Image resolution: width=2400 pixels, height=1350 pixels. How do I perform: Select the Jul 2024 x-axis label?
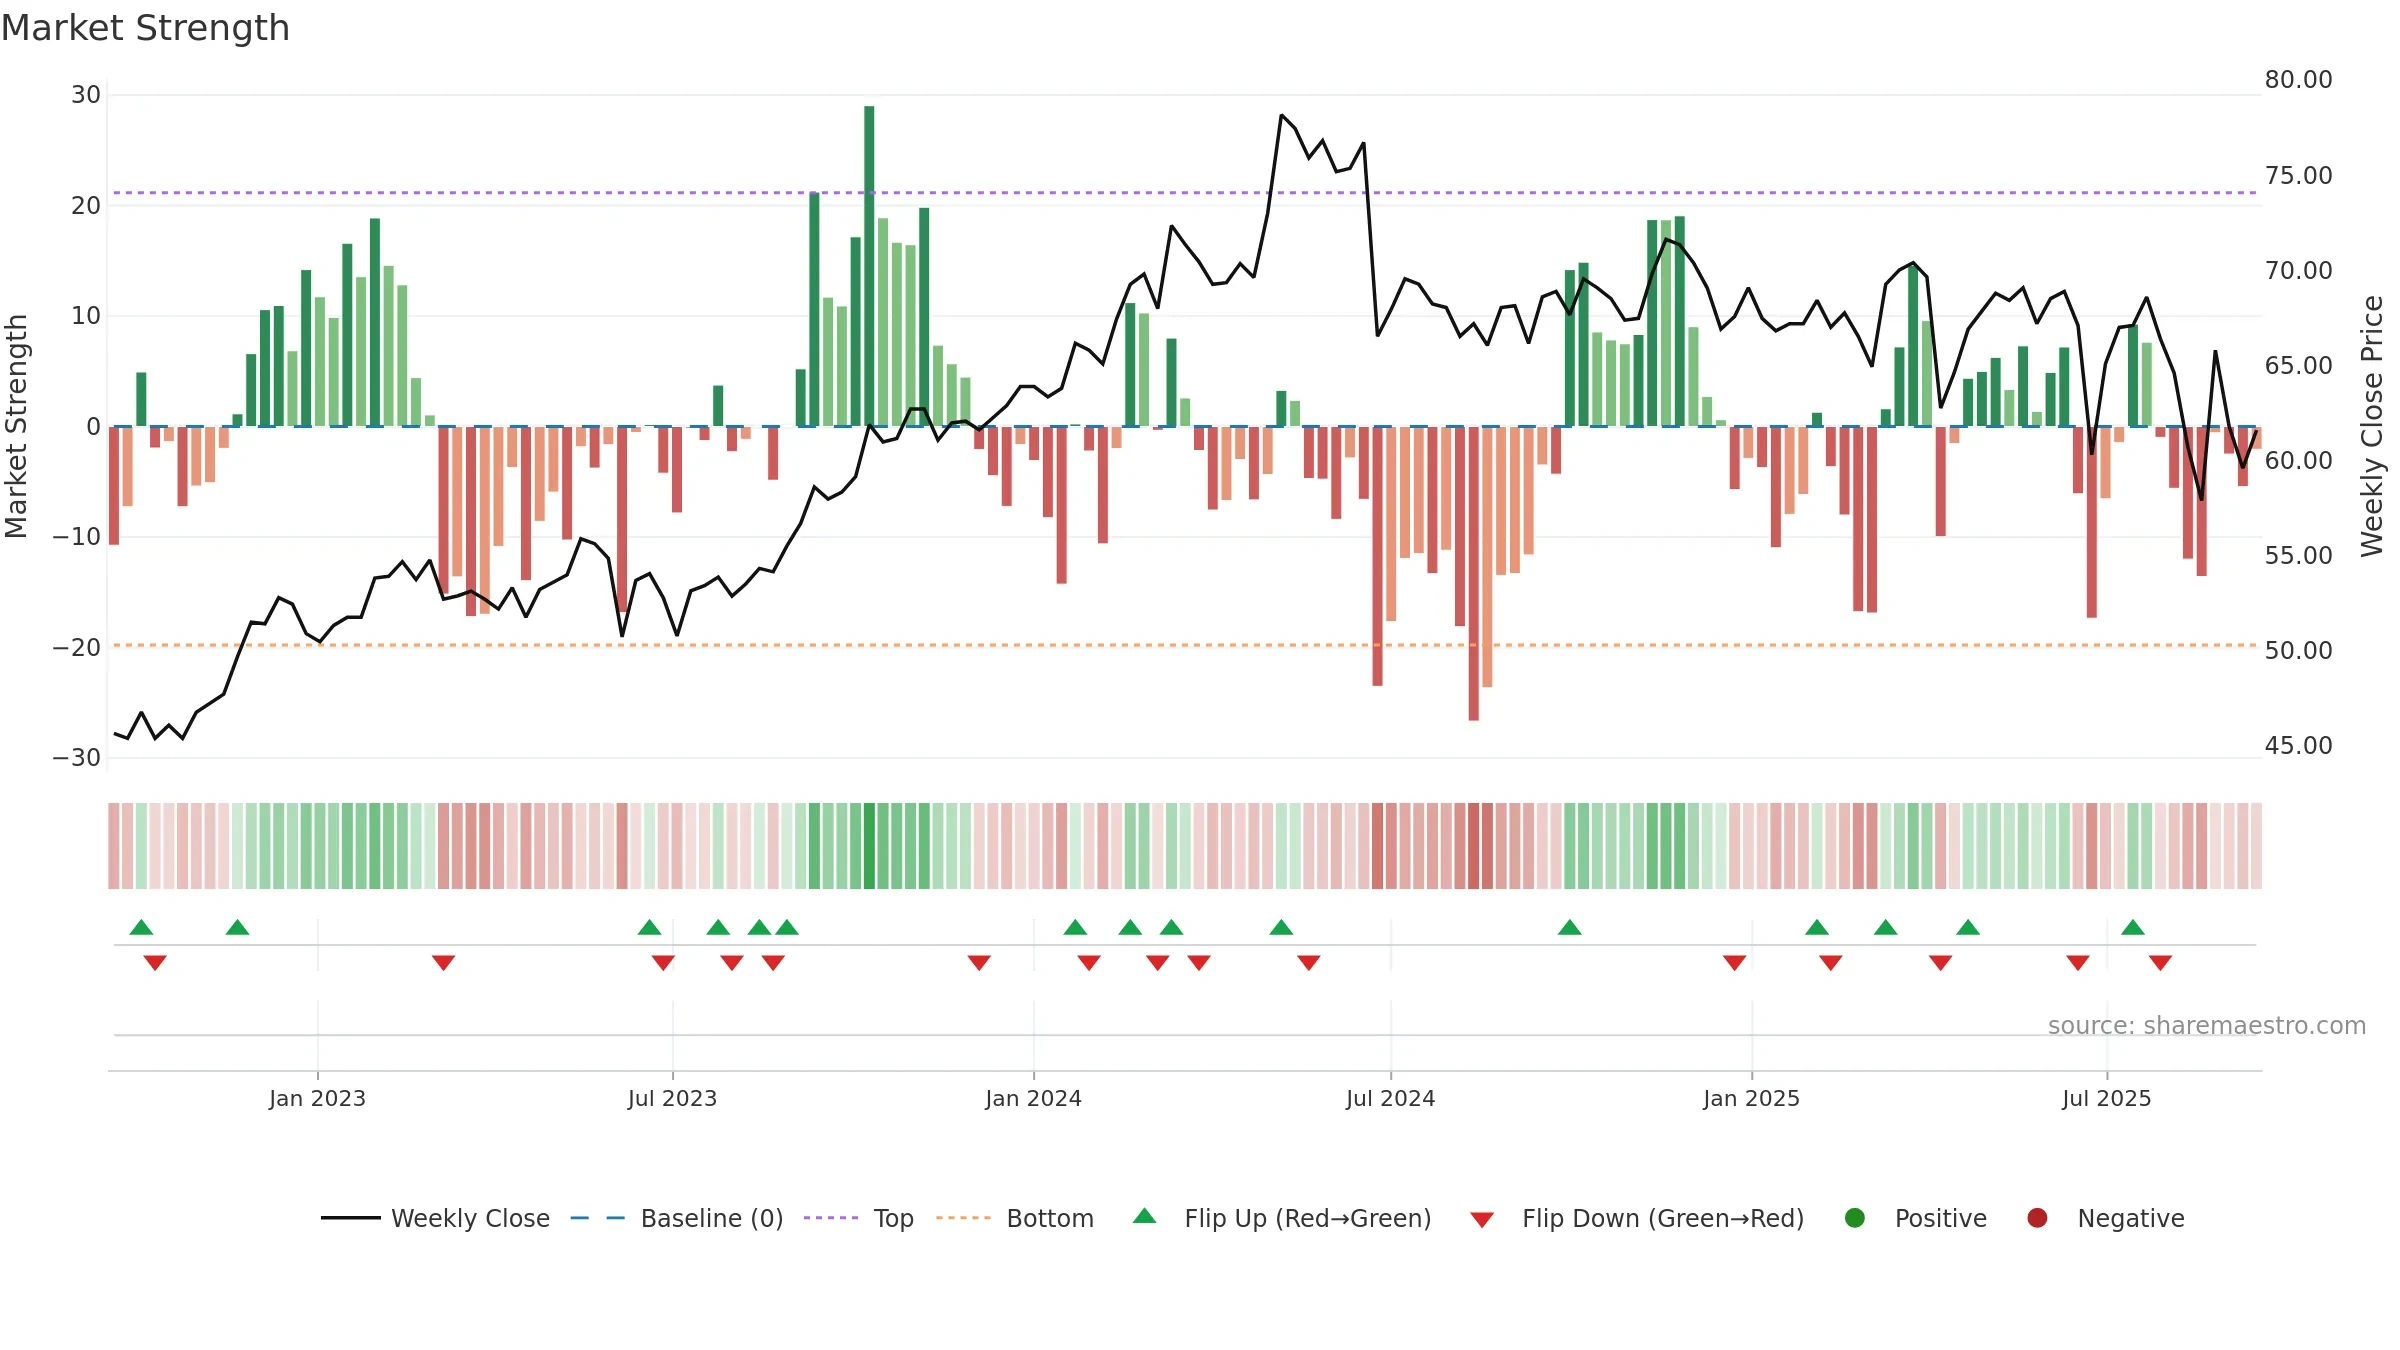[1390, 1099]
